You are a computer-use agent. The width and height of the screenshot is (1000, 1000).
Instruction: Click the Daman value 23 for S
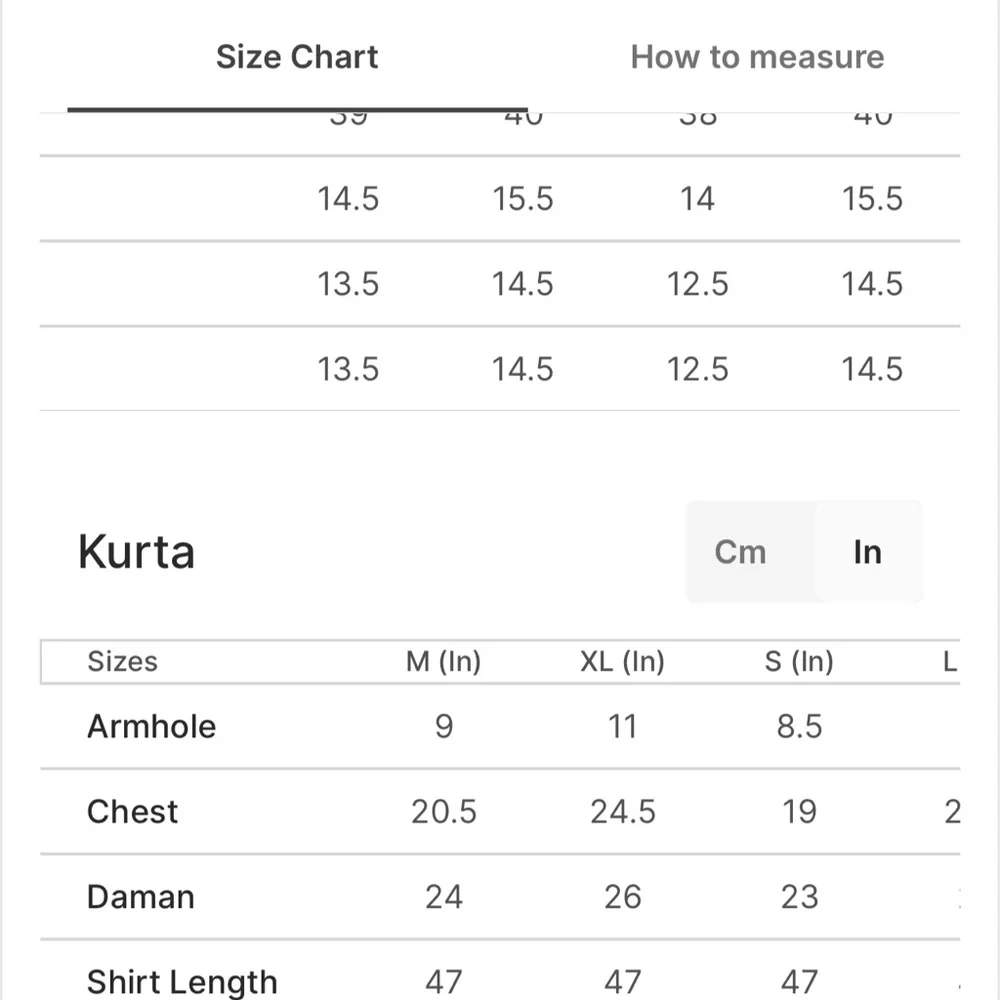[x=799, y=897]
